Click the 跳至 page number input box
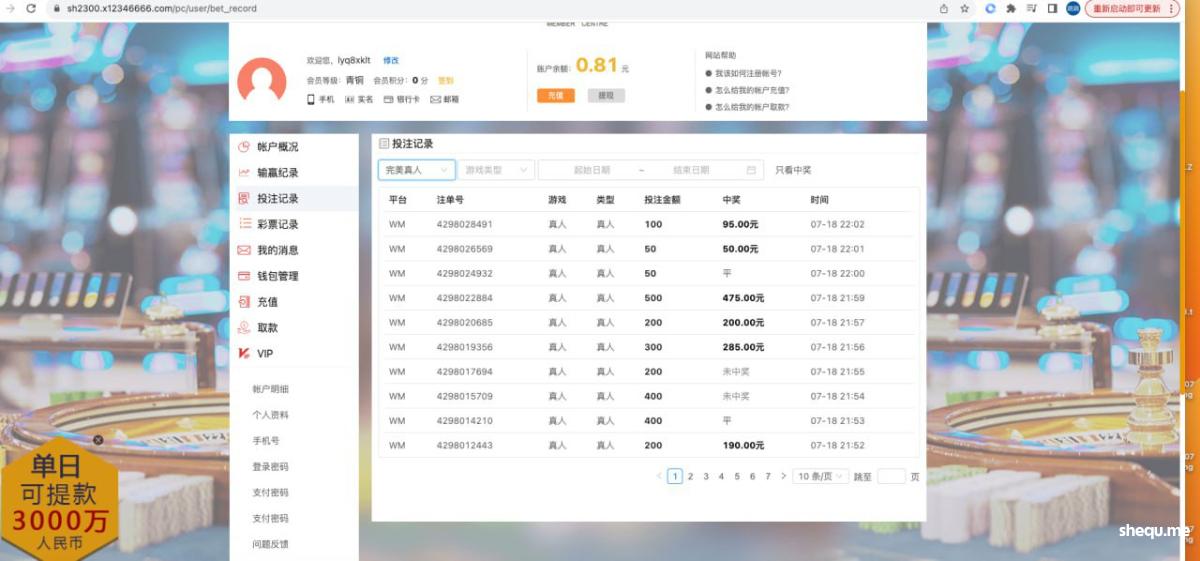The height and width of the screenshot is (561, 1200). pos(891,477)
